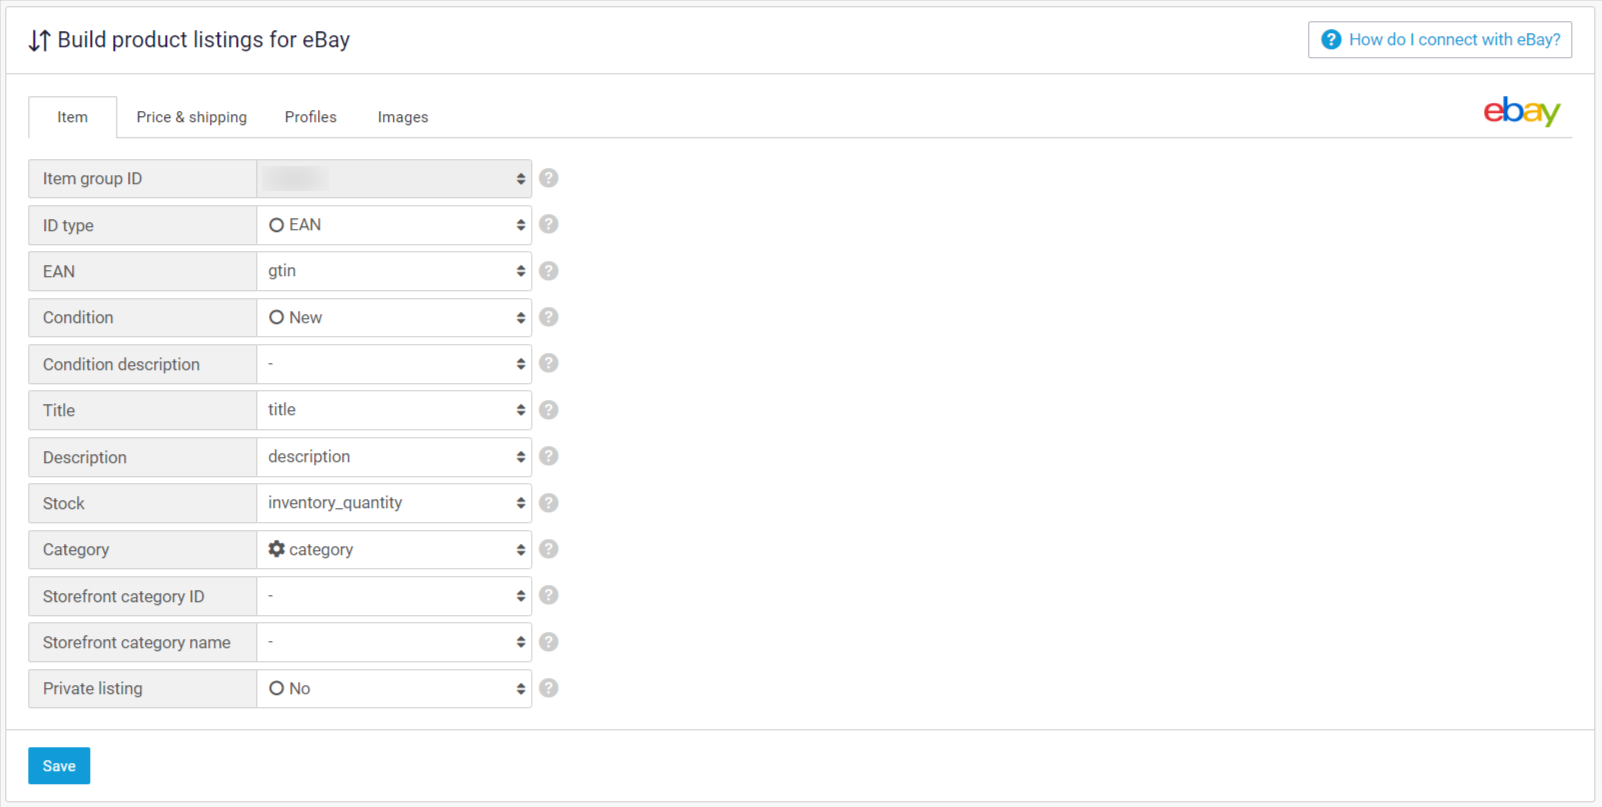Image resolution: width=1602 pixels, height=807 pixels.
Task: Click the eBay logo
Action: [x=1521, y=111]
